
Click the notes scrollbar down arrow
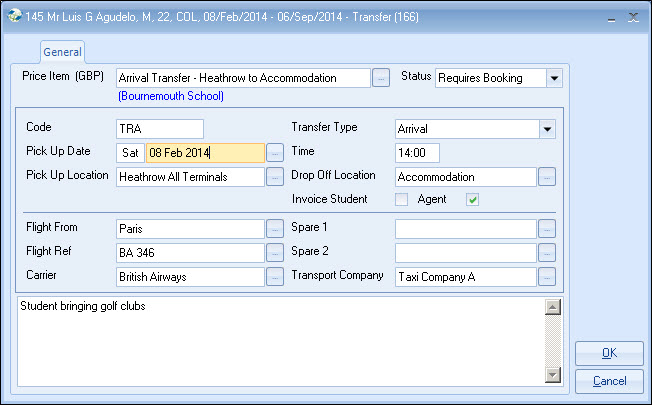tap(552, 375)
